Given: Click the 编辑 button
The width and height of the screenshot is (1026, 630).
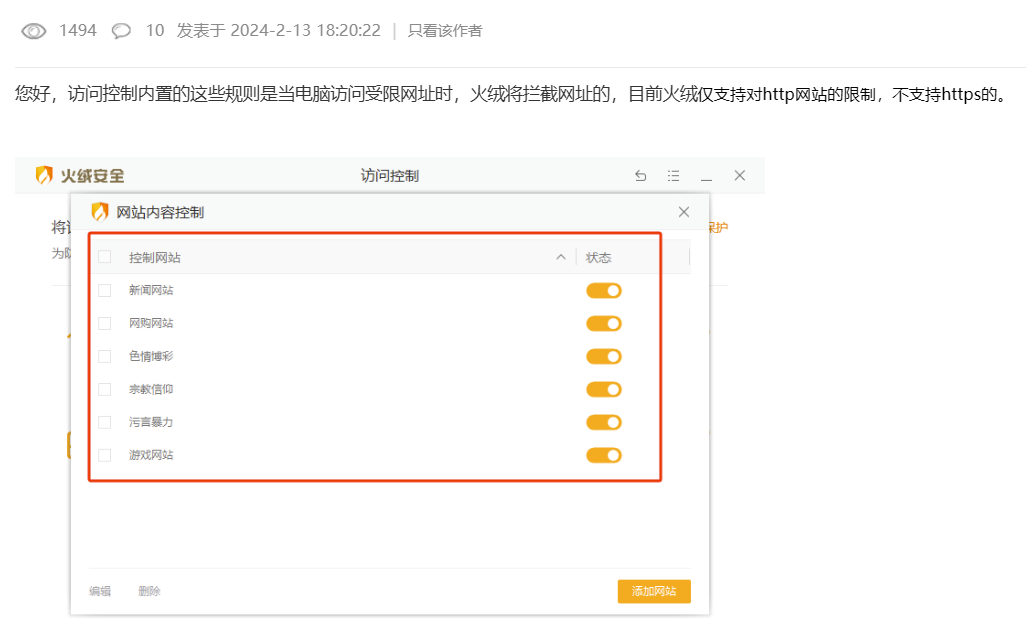Looking at the screenshot, I should pos(100,592).
